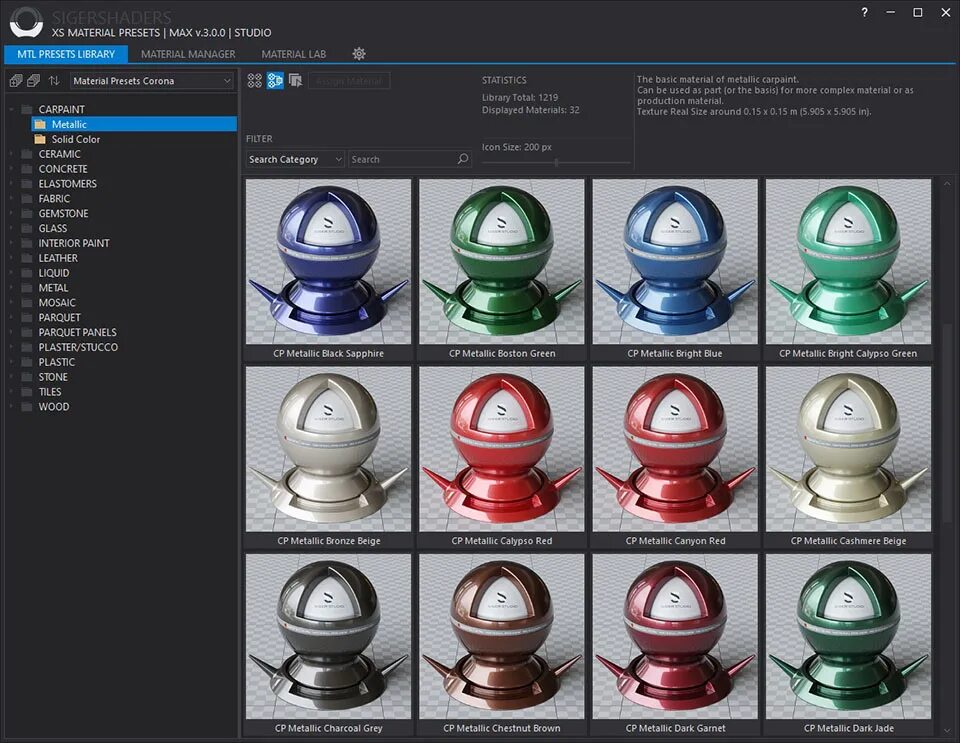Collapse the CARPAINT tree node arrow
Viewport: 960px width, 743px height.
point(11,110)
